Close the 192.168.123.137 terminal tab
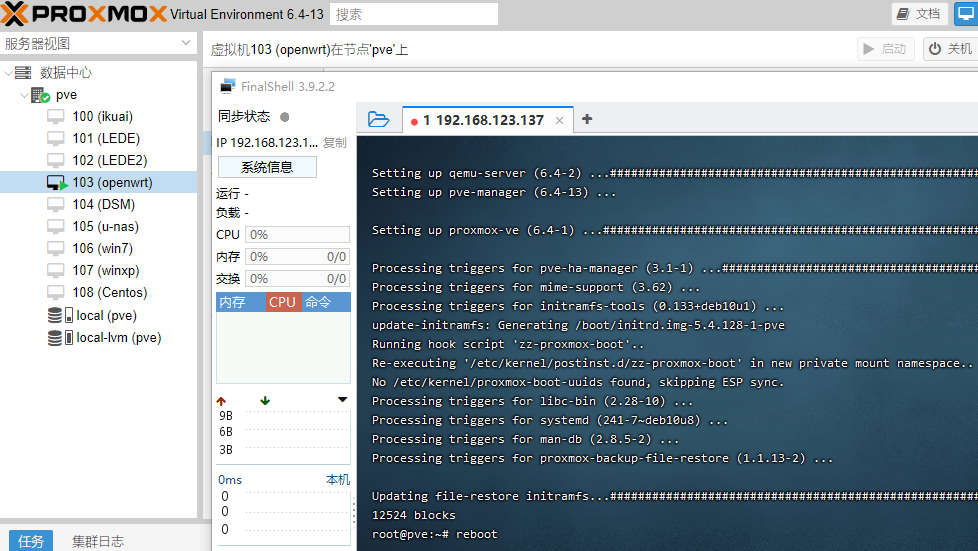The image size is (978, 551). (x=560, y=121)
